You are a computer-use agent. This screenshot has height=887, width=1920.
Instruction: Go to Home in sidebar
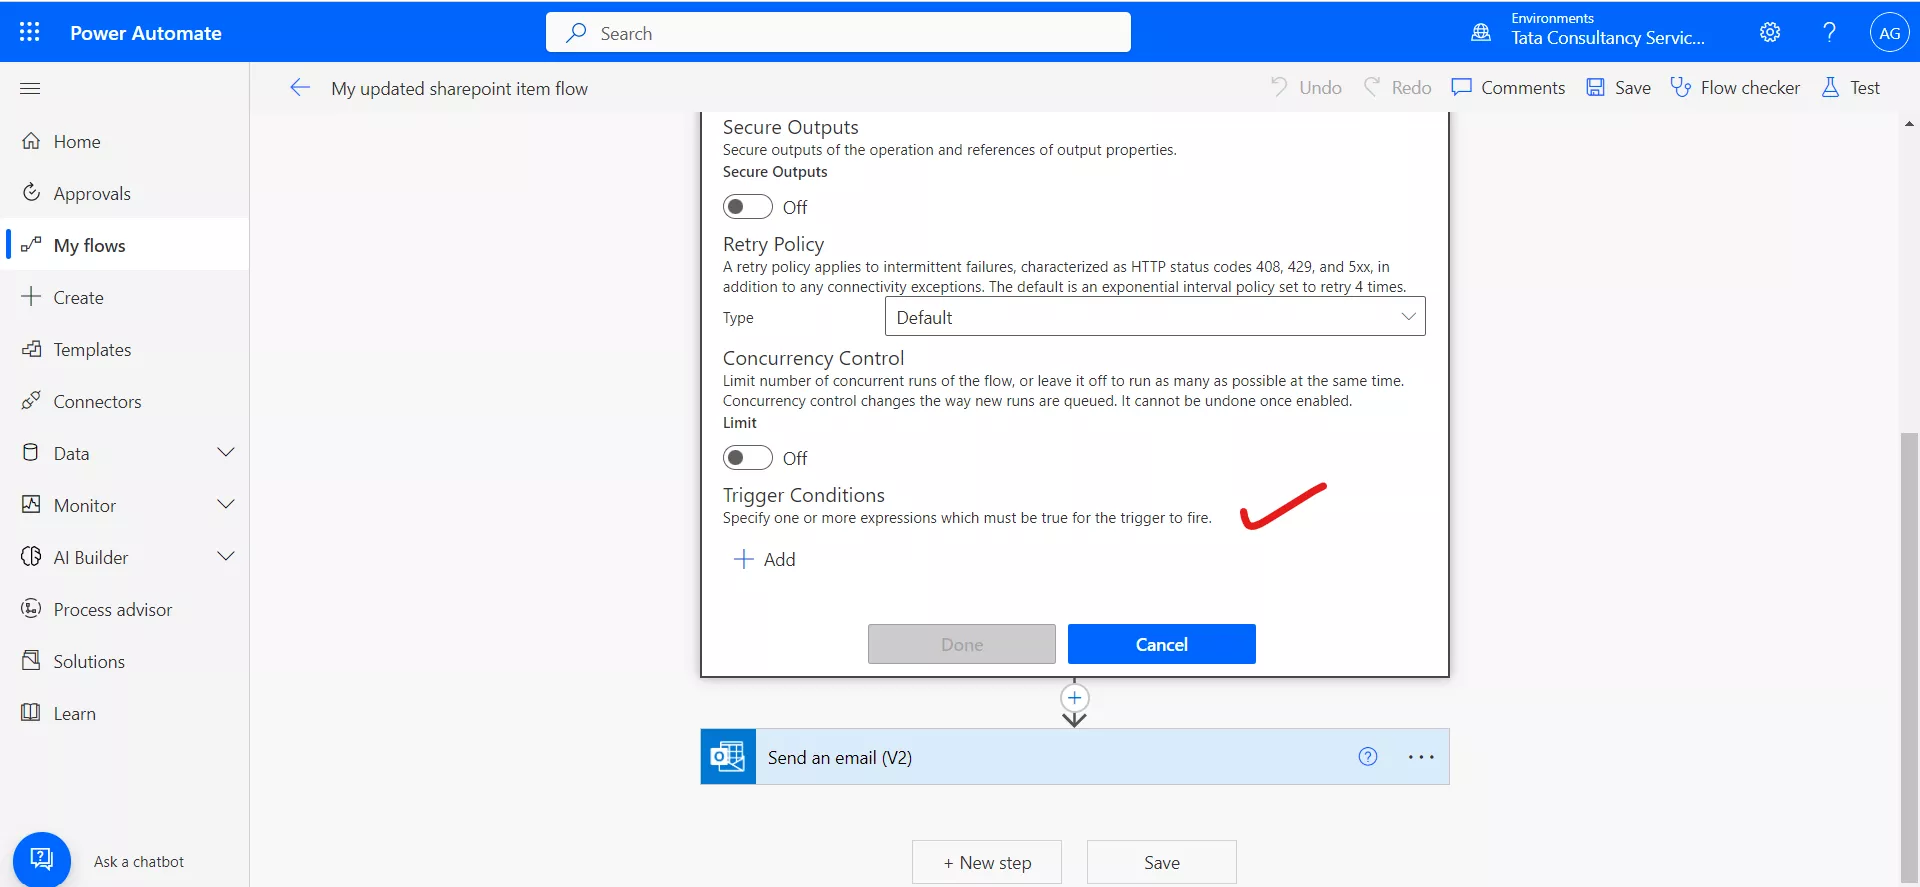[124, 142]
